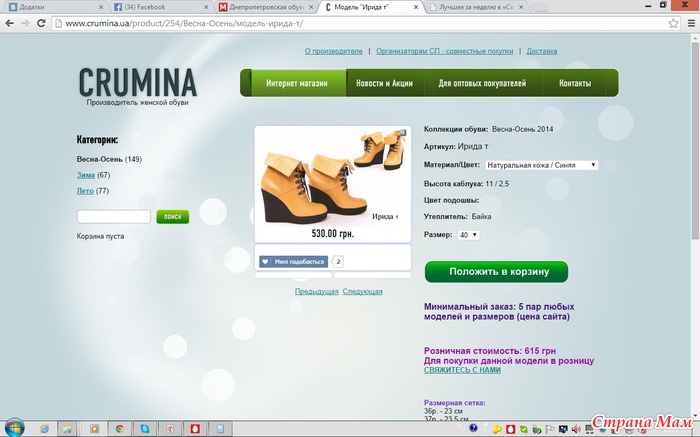The image size is (700, 437).
Task: Open the Размер size dropdown
Action: point(468,235)
